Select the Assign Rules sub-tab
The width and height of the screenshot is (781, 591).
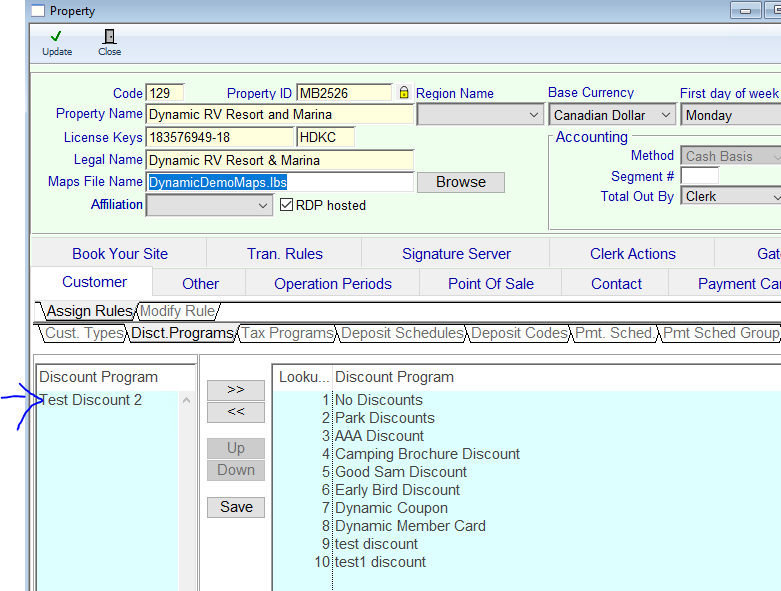pyautogui.click(x=89, y=311)
